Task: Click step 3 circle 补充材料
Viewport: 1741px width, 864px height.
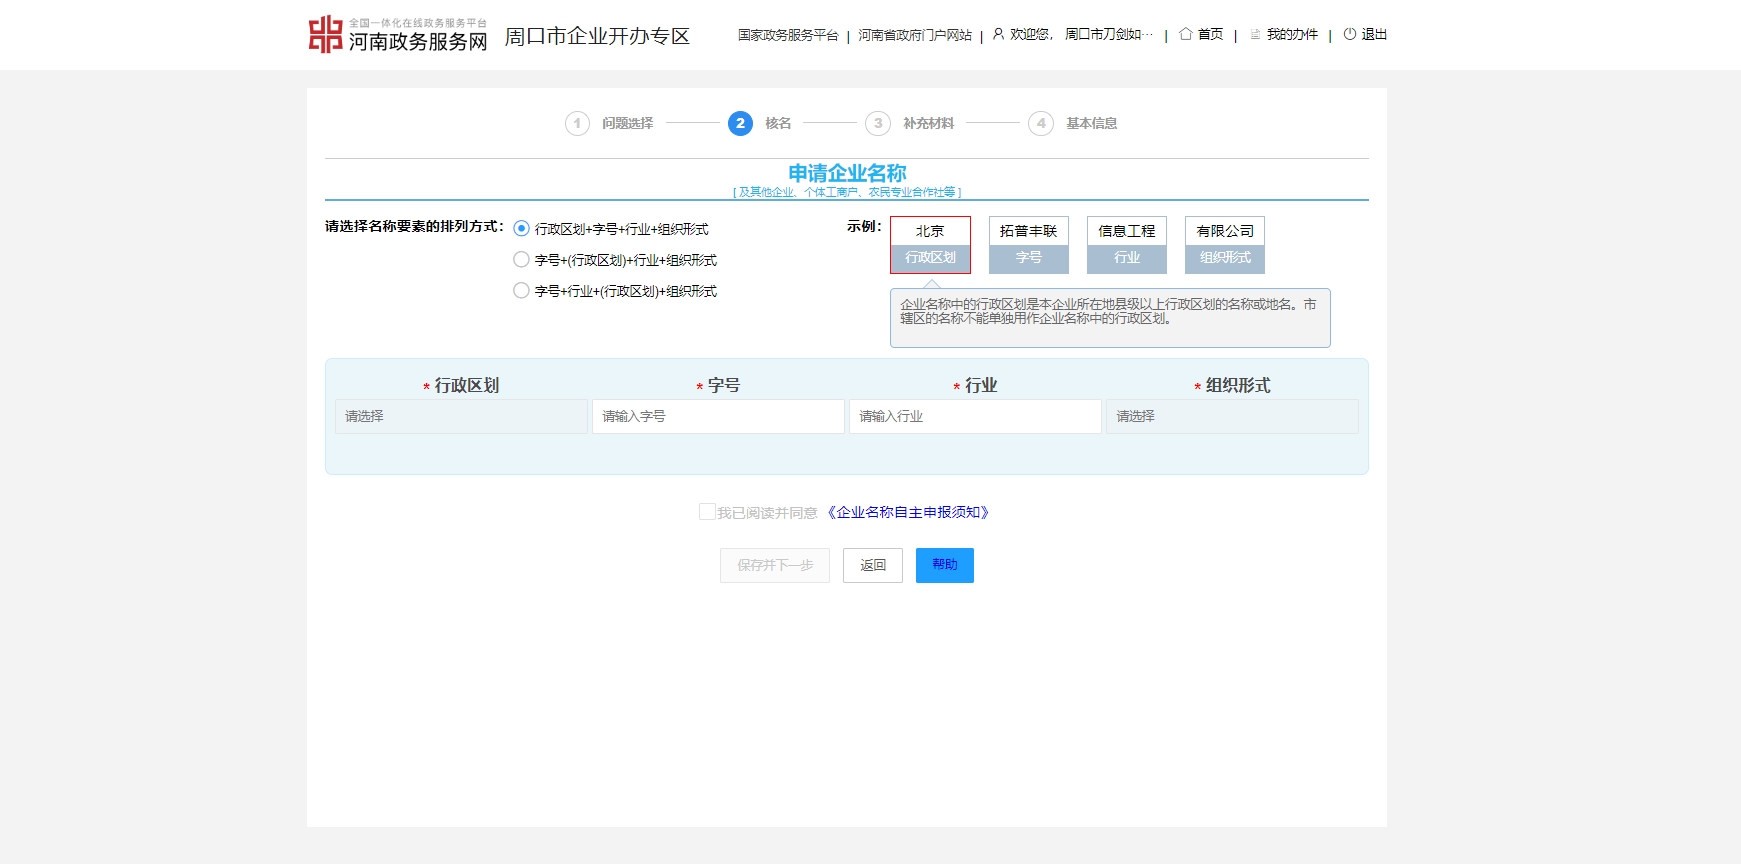Action: pyautogui.click(x=878, y=123)
